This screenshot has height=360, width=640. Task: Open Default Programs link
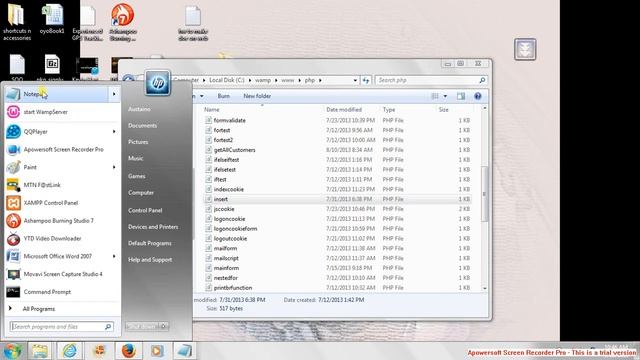pyautogui.click(x=150, y=243)
